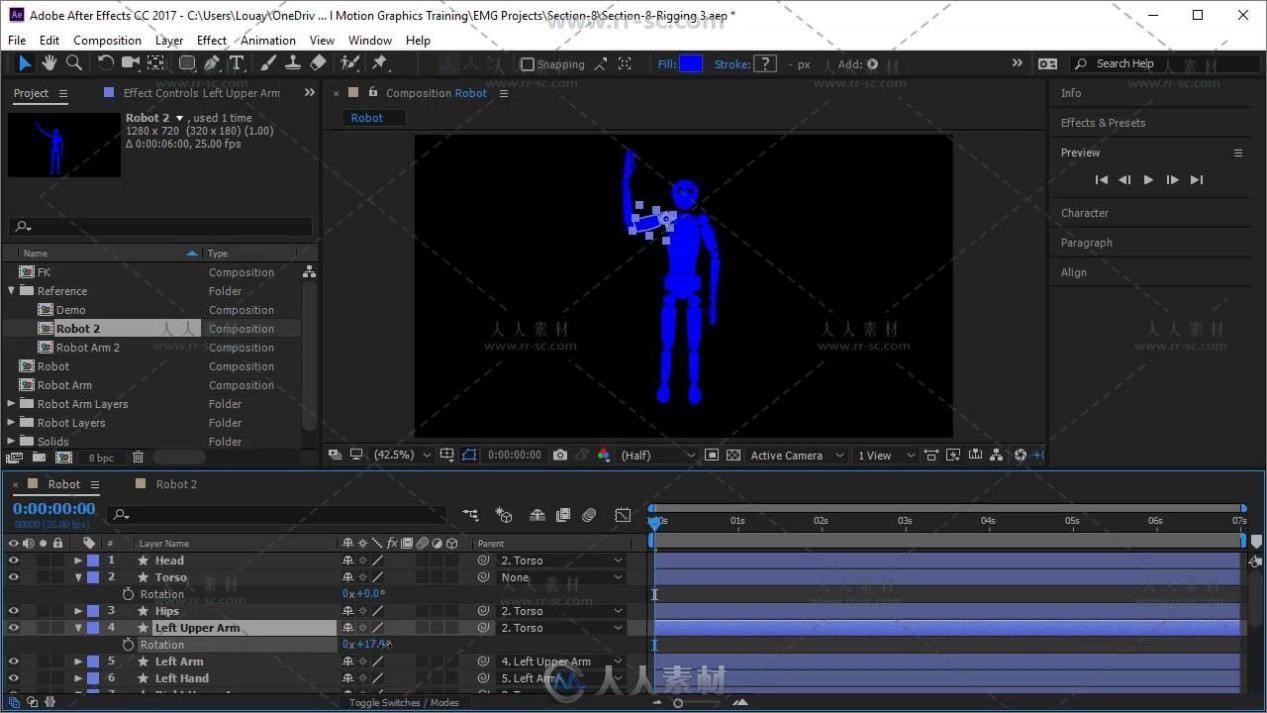
Task: Click Toggle Switches / Modes button
Action: tap(403, 703)
